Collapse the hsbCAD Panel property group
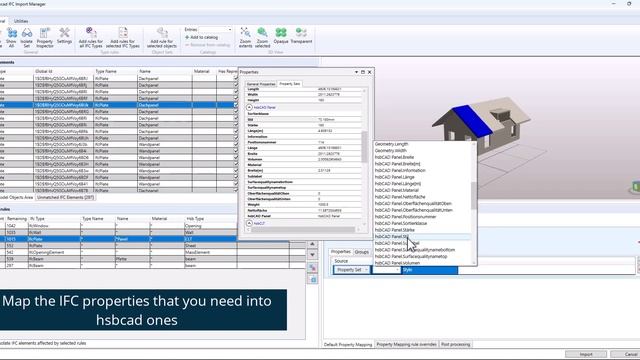The height and width of the screenshot is (360, 640). tap(249, 107)
